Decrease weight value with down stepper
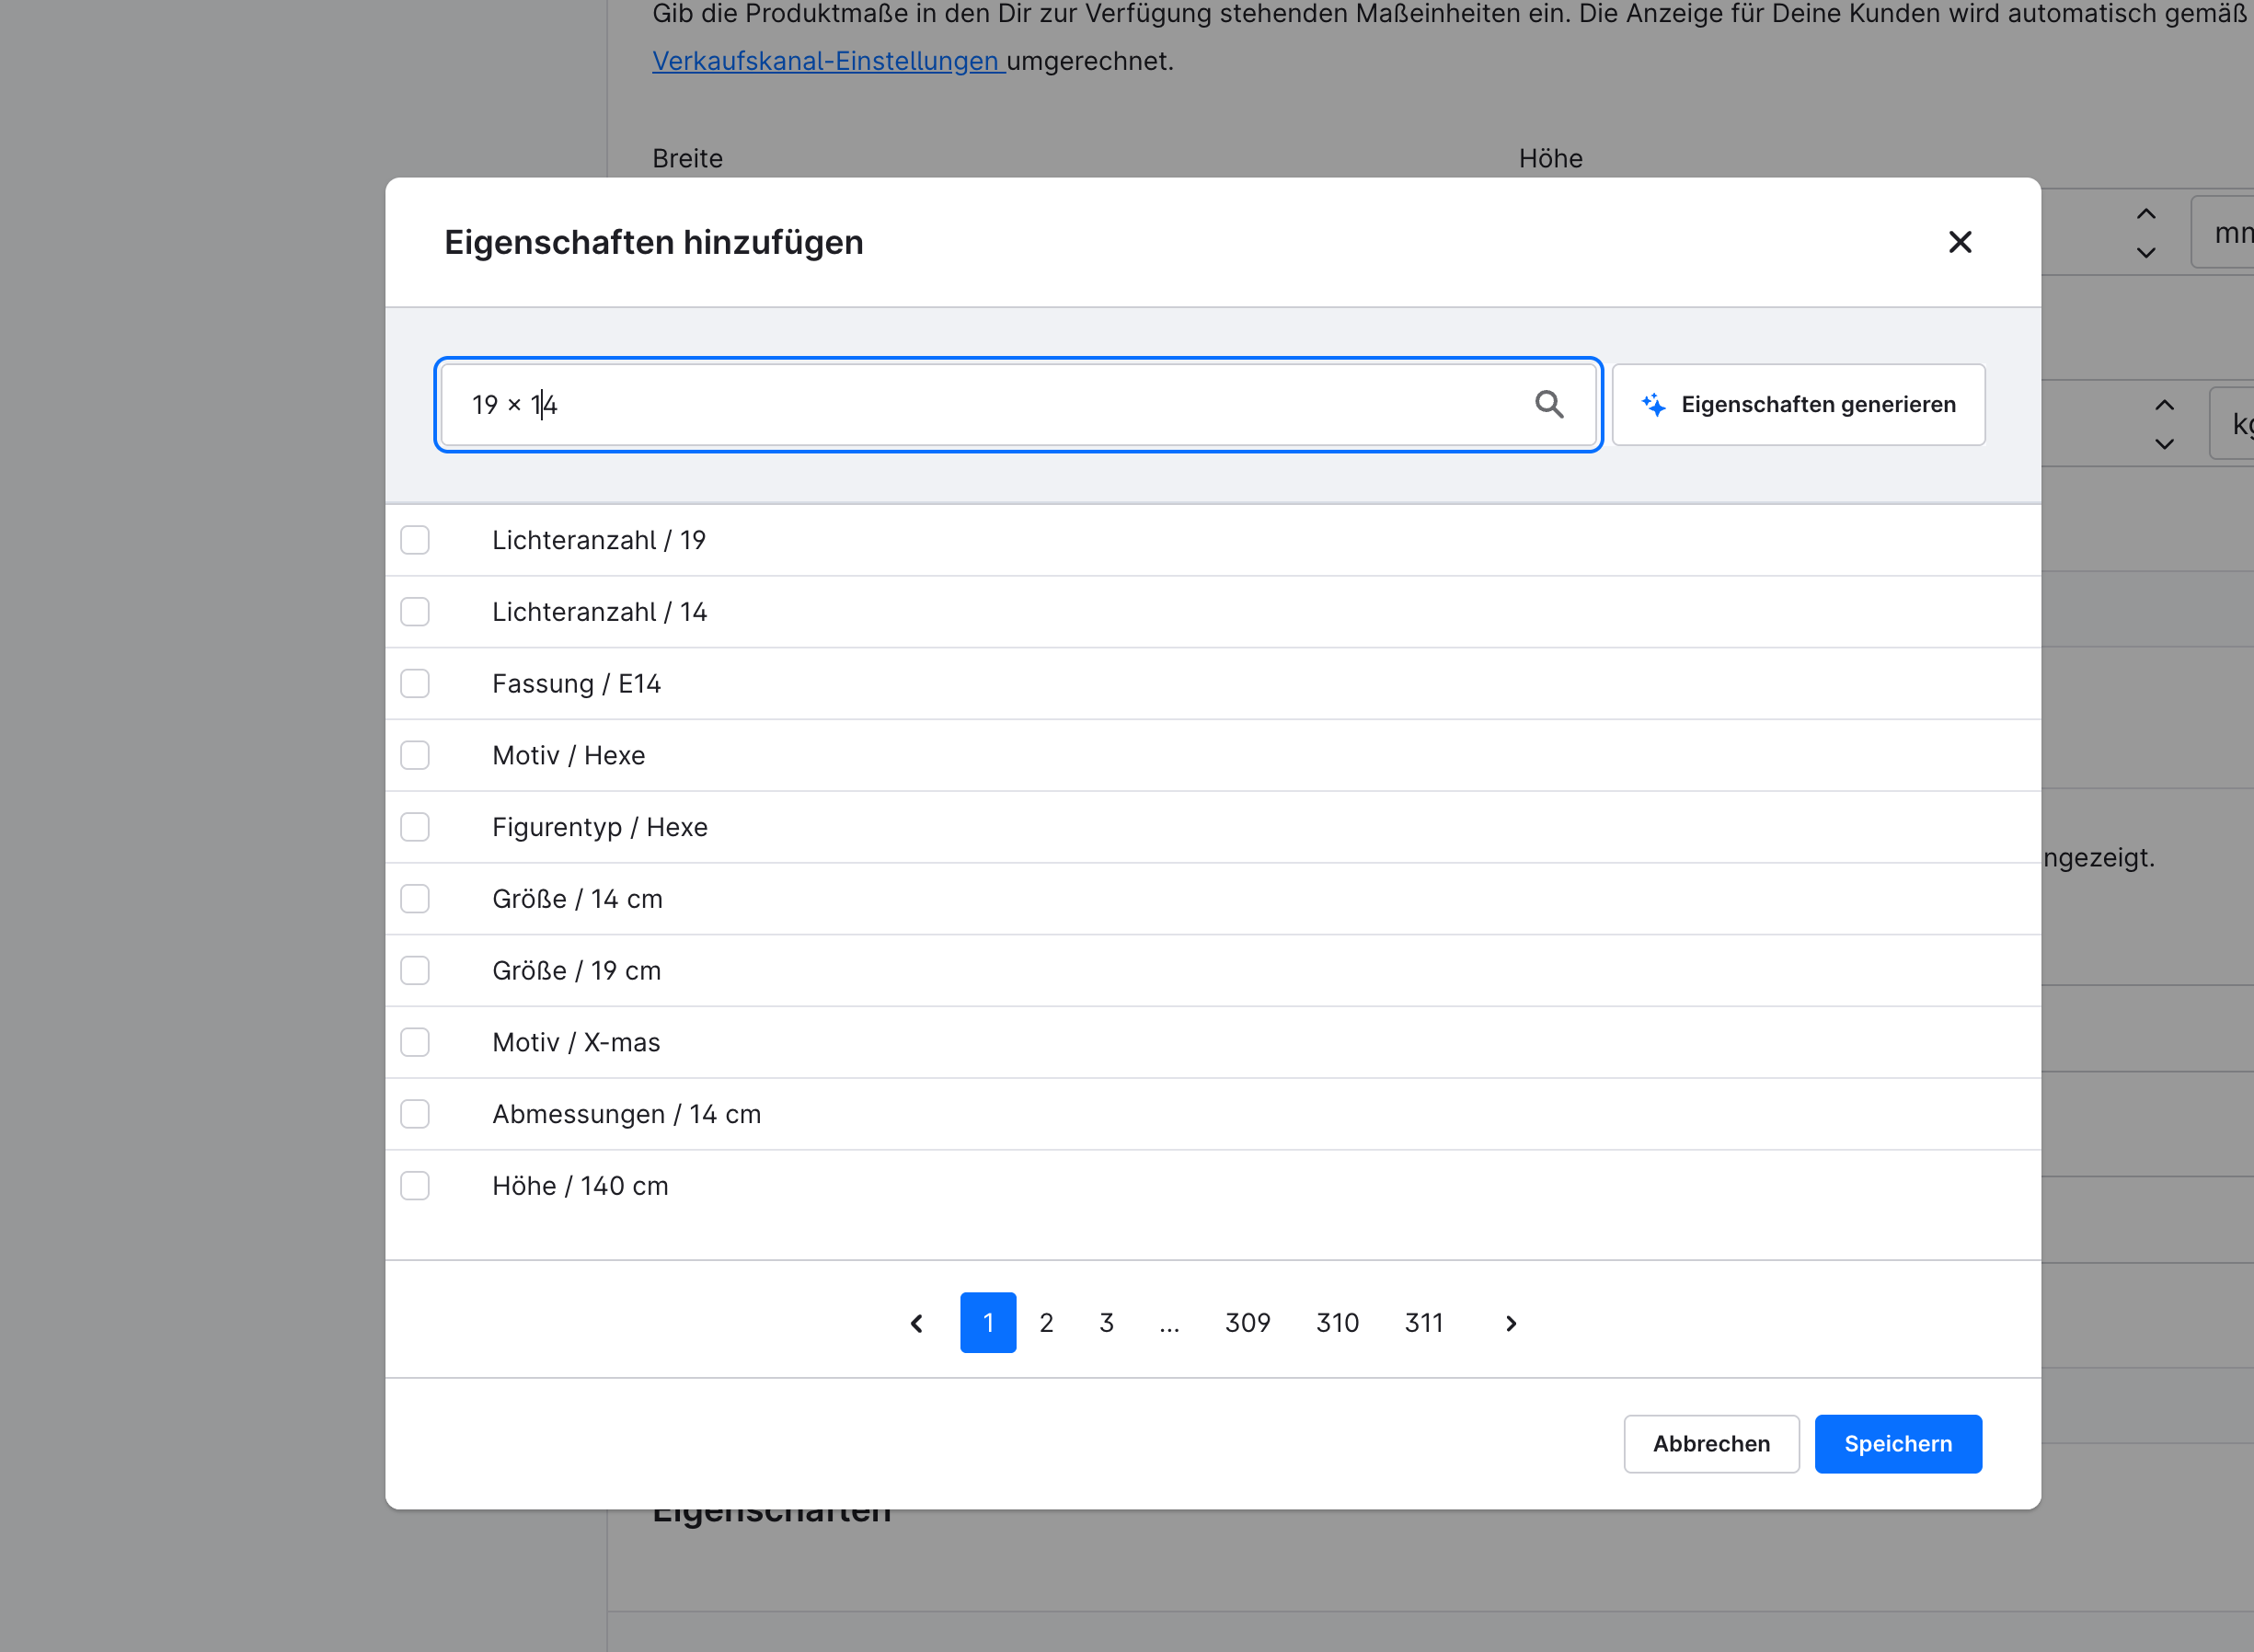This screenshot has width=2254, height=1652. [2164, 443]
